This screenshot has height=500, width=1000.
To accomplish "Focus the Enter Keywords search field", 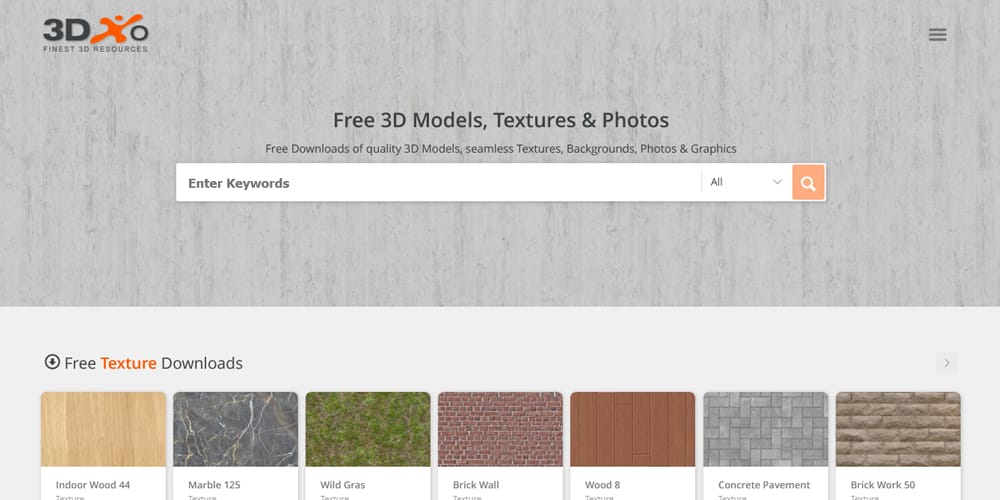I will 438,183.
